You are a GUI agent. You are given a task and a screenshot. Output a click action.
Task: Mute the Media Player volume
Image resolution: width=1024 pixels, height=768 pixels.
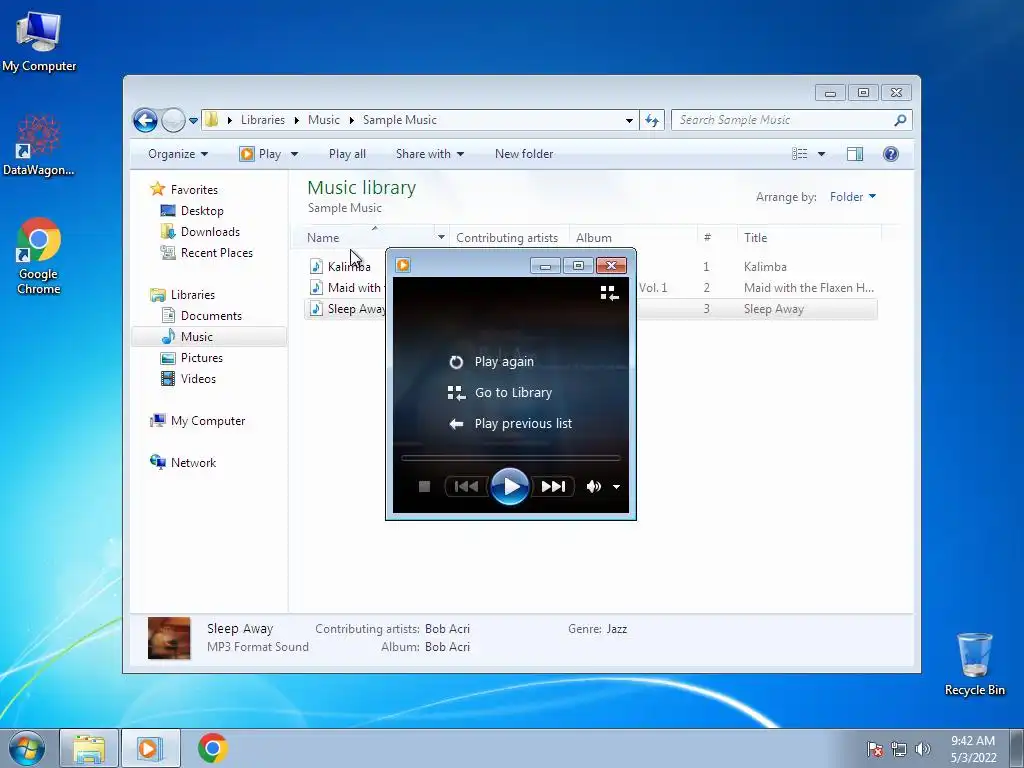click(x=593, y=487)
